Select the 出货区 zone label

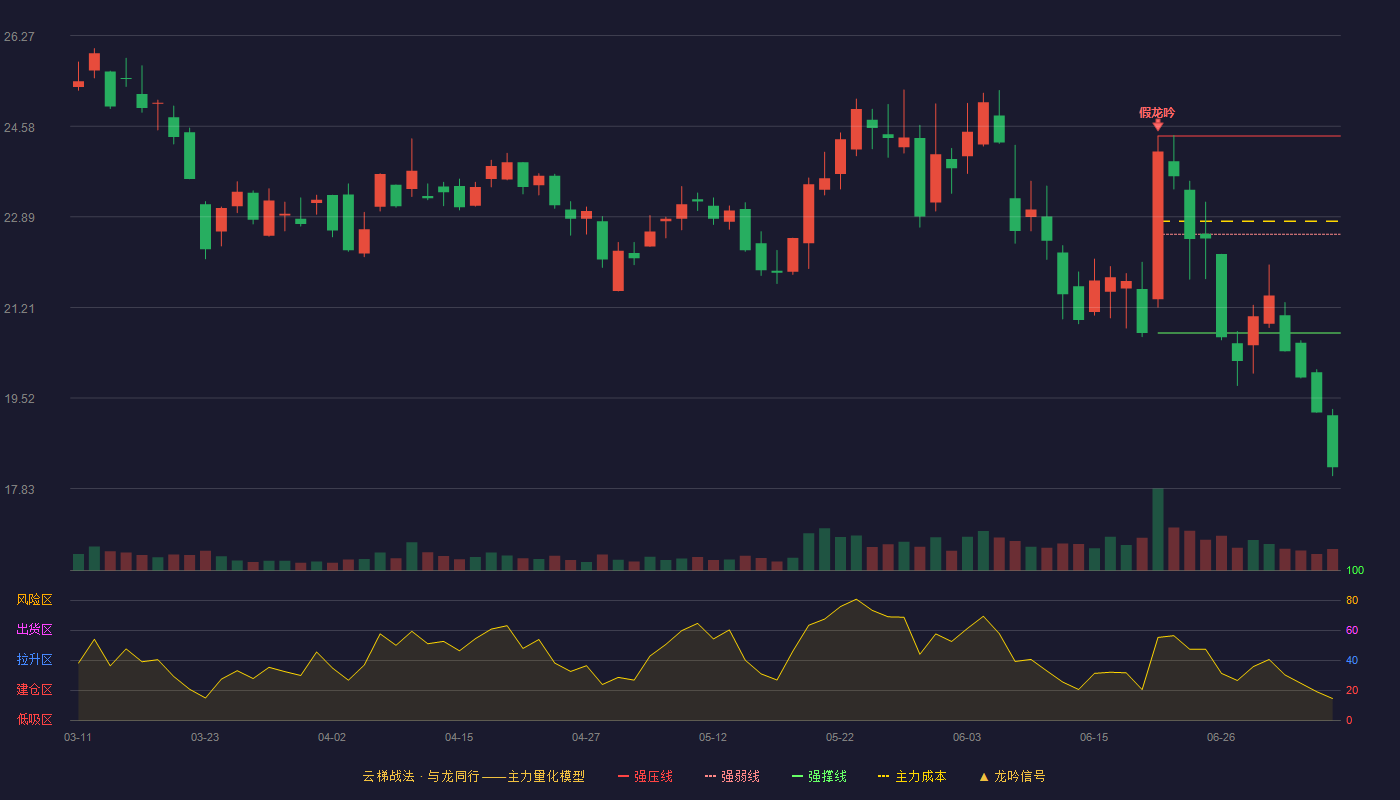[x=35, y=630]
